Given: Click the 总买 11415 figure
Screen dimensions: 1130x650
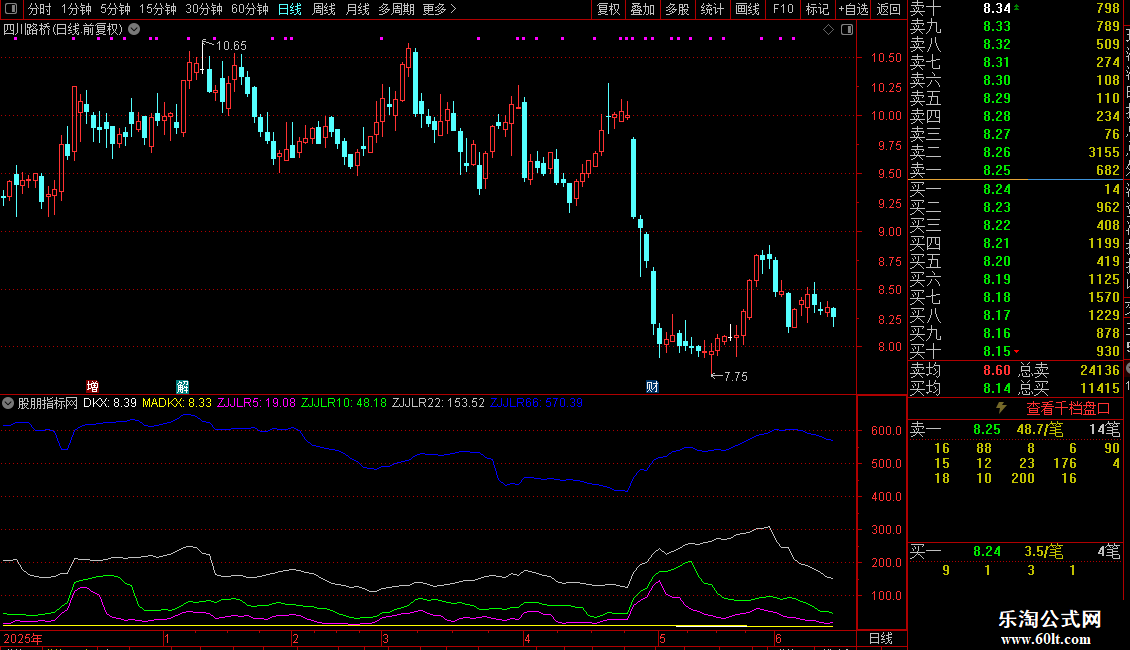Looking at the screenshot, I should click(x=1100, y=388).
